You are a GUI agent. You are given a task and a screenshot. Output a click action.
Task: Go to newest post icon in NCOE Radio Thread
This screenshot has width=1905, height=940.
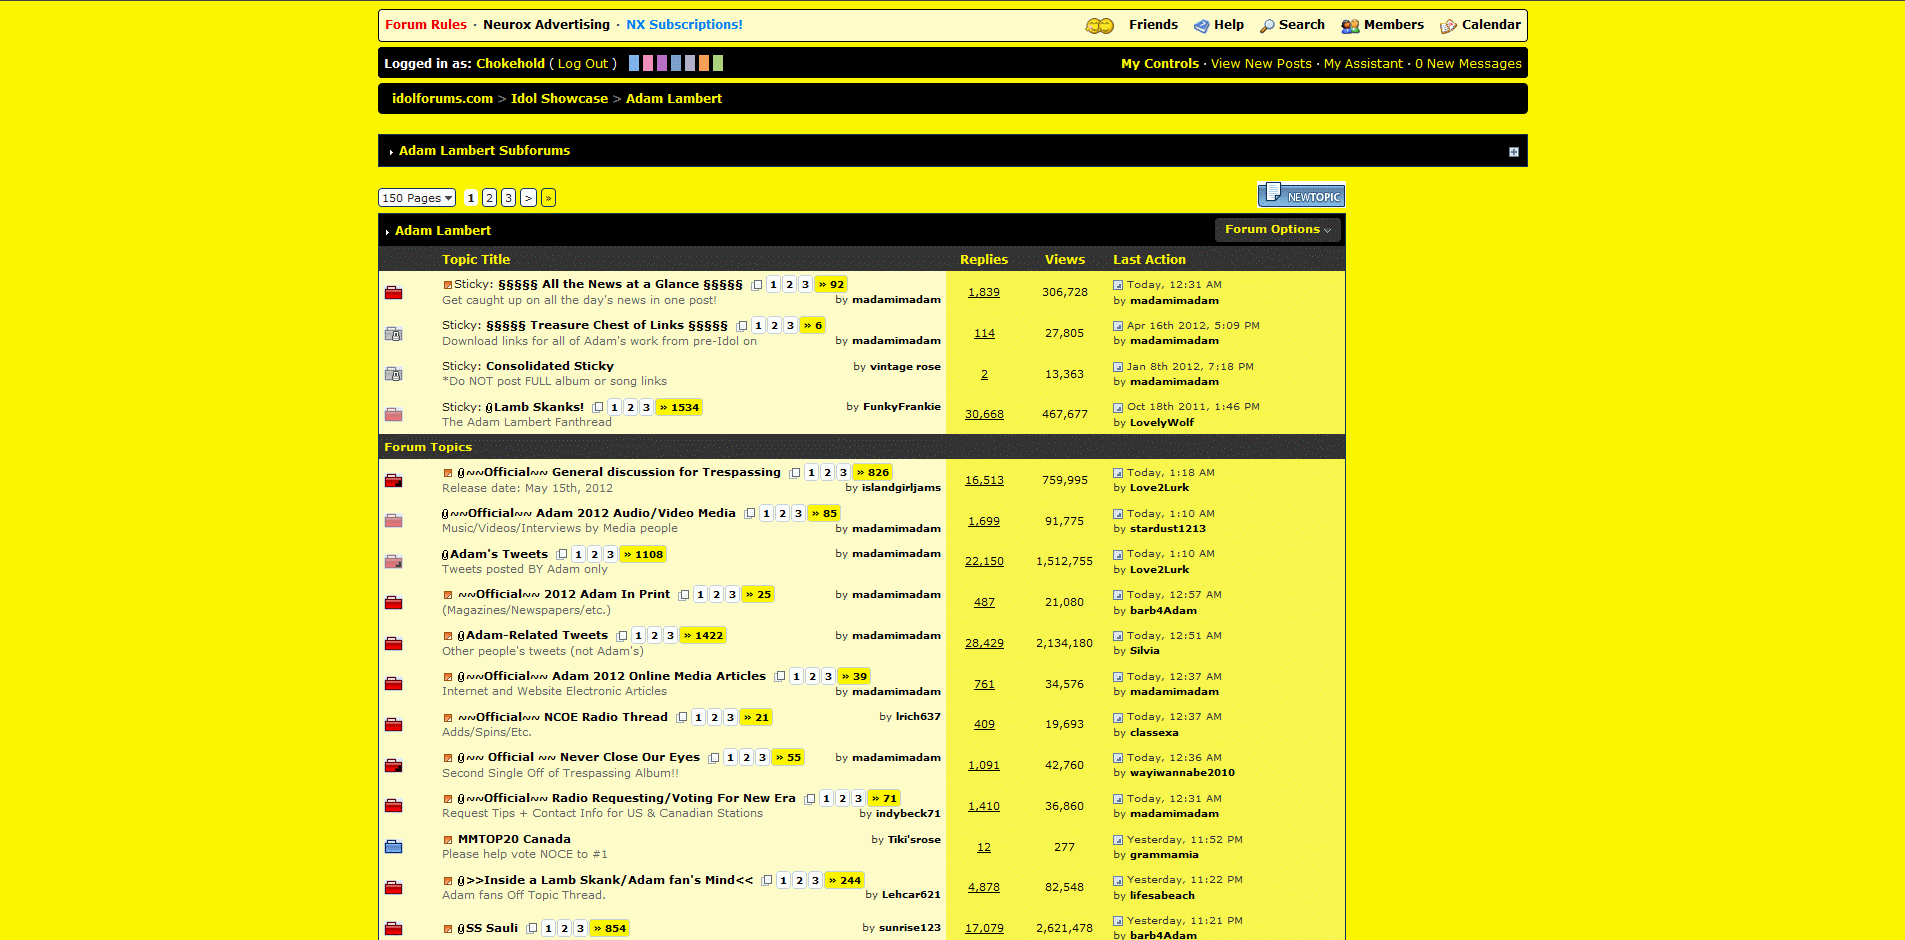point(448,718)
